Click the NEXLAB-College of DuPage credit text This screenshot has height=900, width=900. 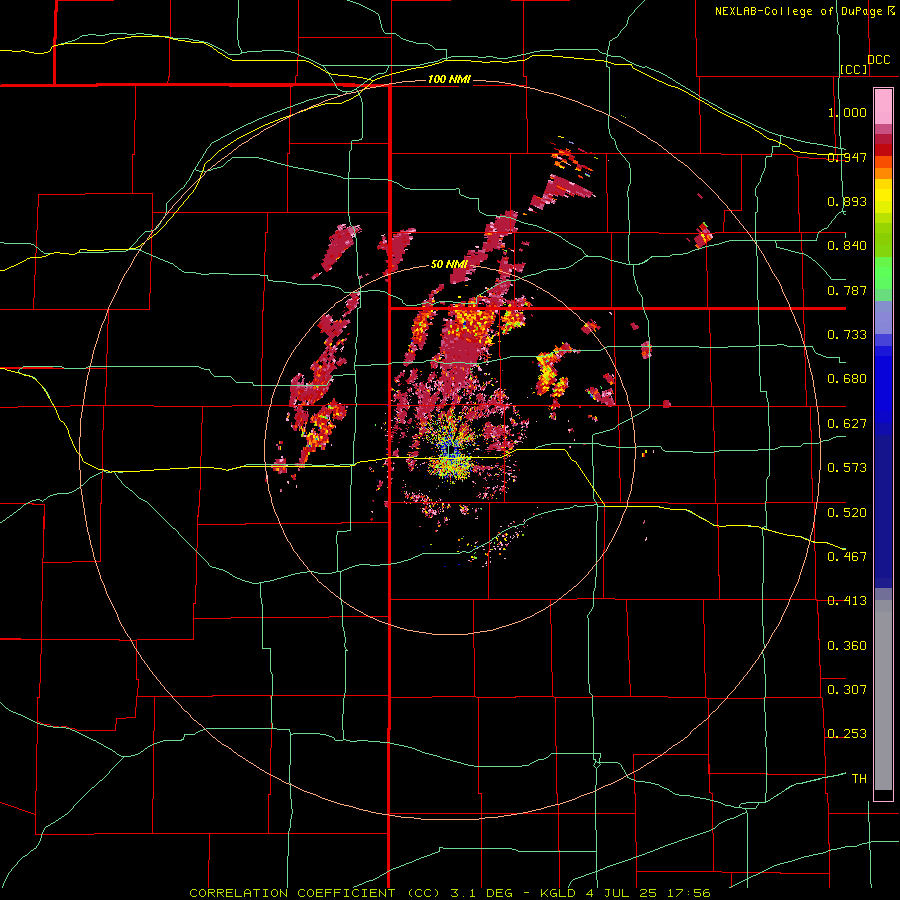click(x=799, y=11)
